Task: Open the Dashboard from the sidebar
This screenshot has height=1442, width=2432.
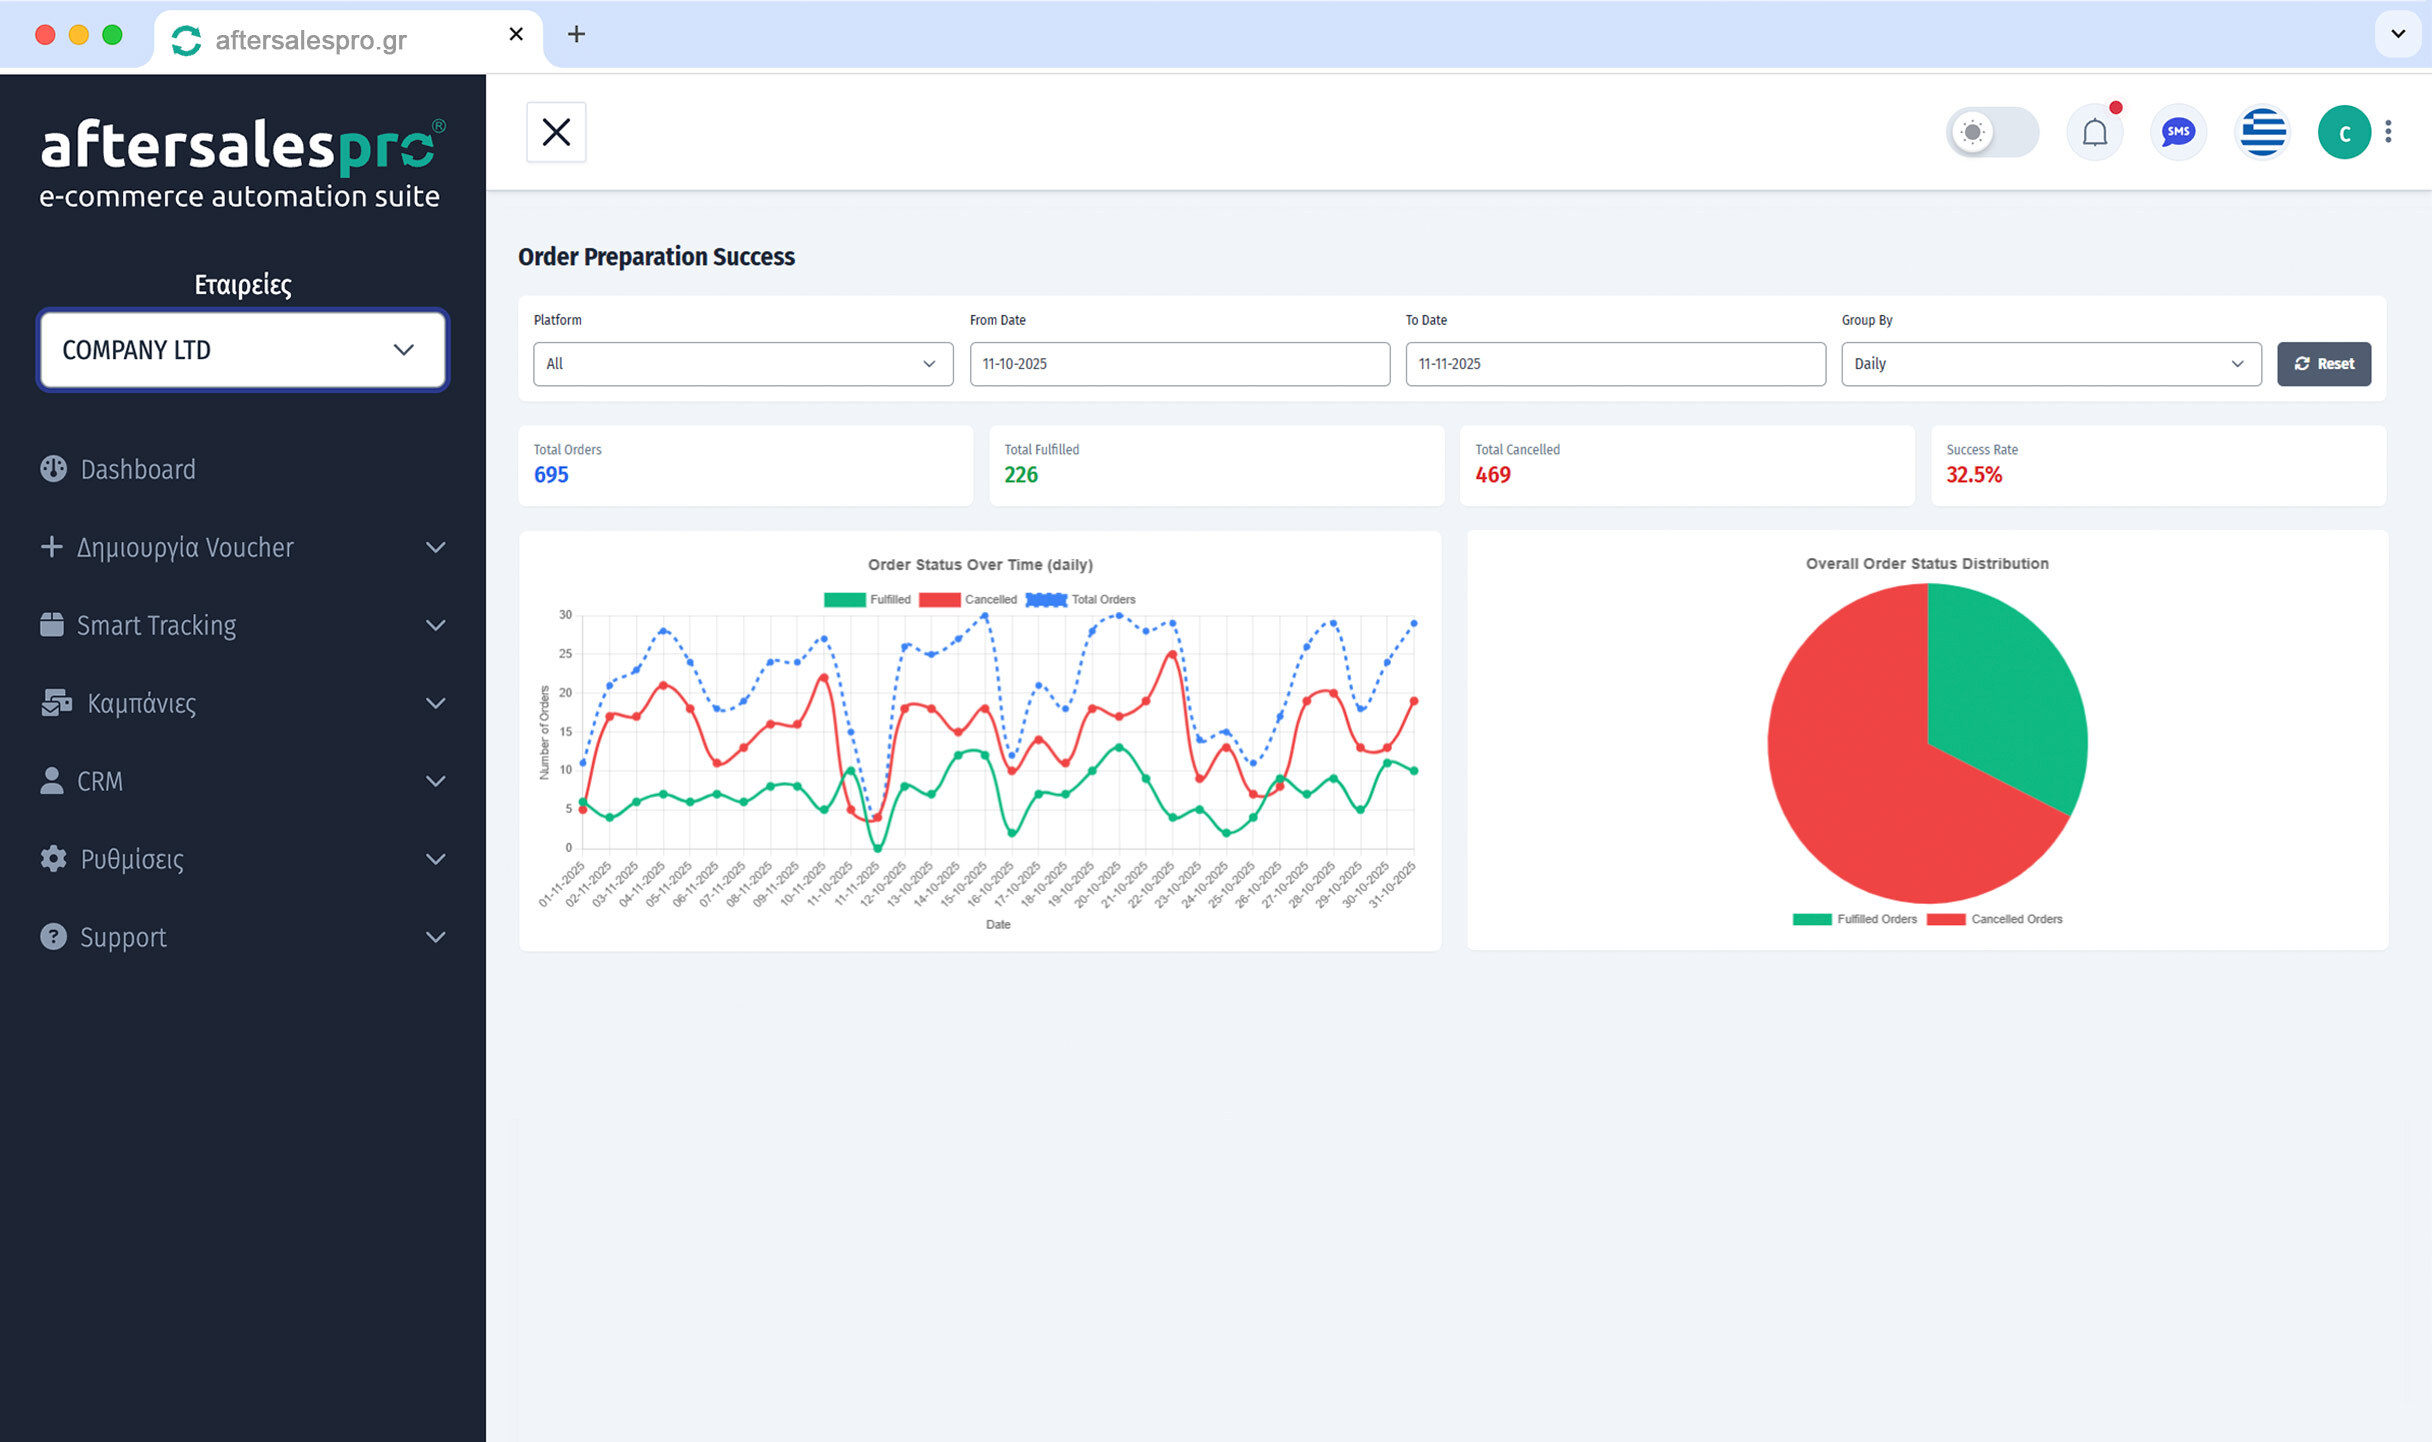Action: pos(137,469)
